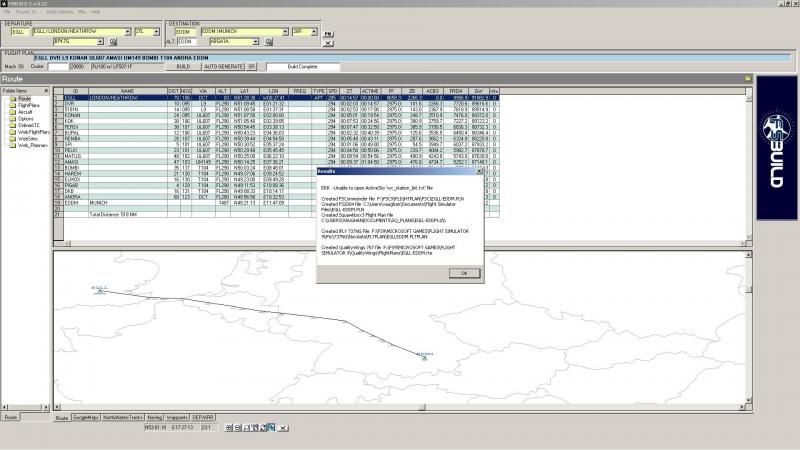Click OK in the Results dialog
The height and width of the screenshot is (450, 800).
464,273
